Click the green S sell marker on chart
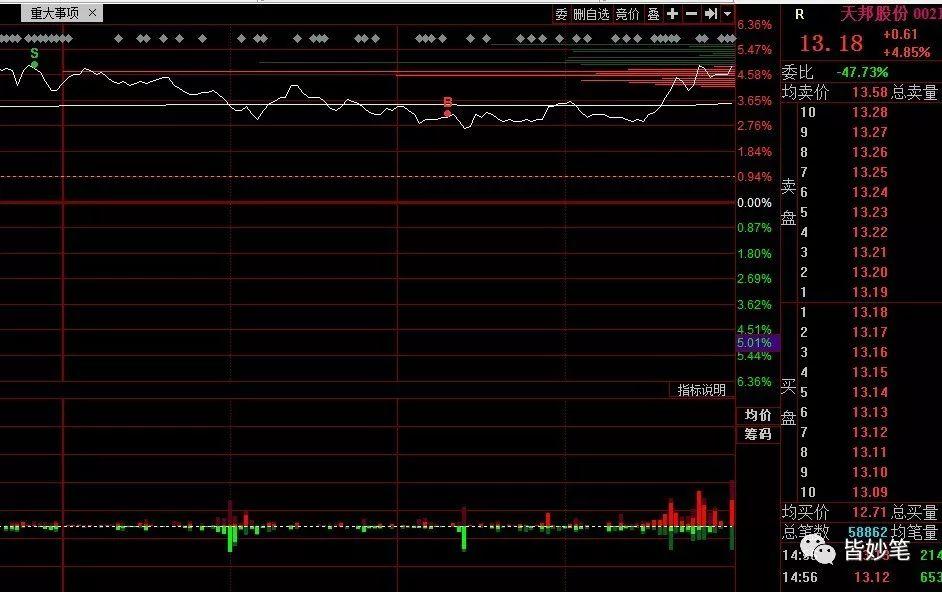942x592 pixels. [33, 54]
